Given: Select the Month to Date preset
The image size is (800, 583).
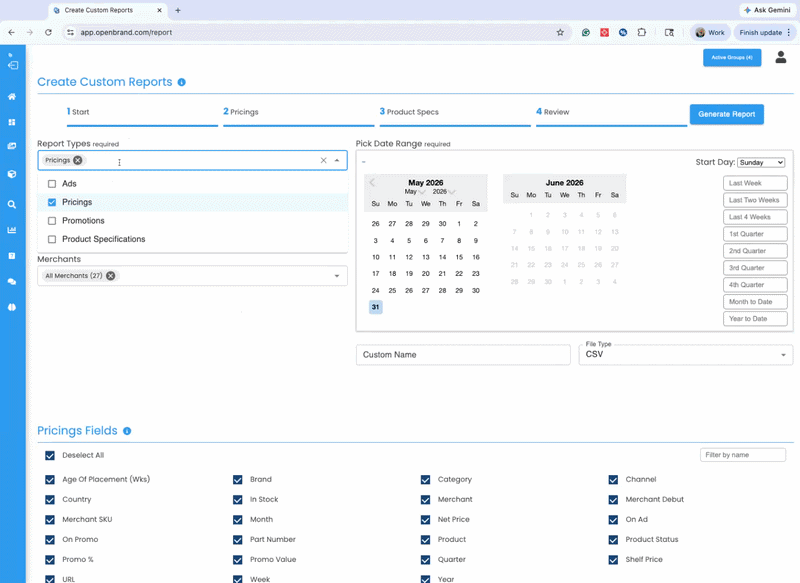Looking at the screenshot, I should click(755, 302).
